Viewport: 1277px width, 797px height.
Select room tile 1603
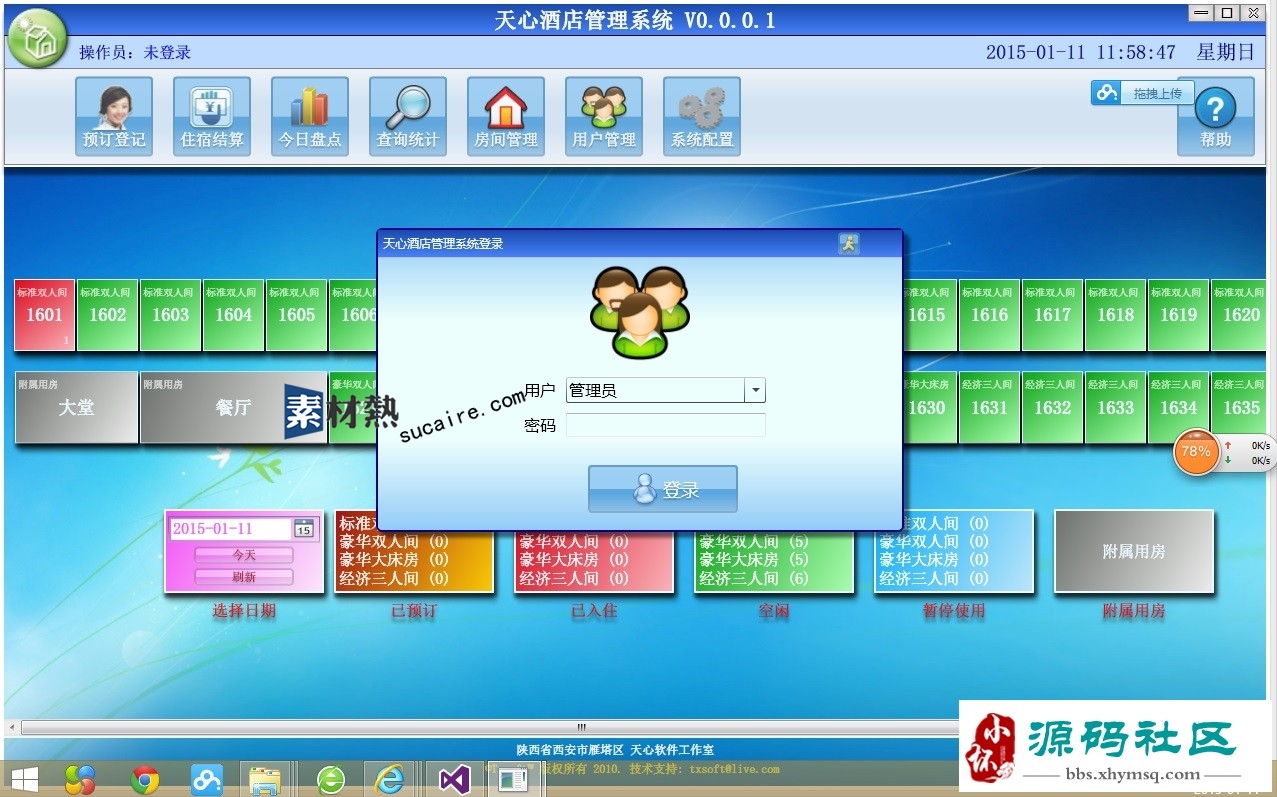171,315
